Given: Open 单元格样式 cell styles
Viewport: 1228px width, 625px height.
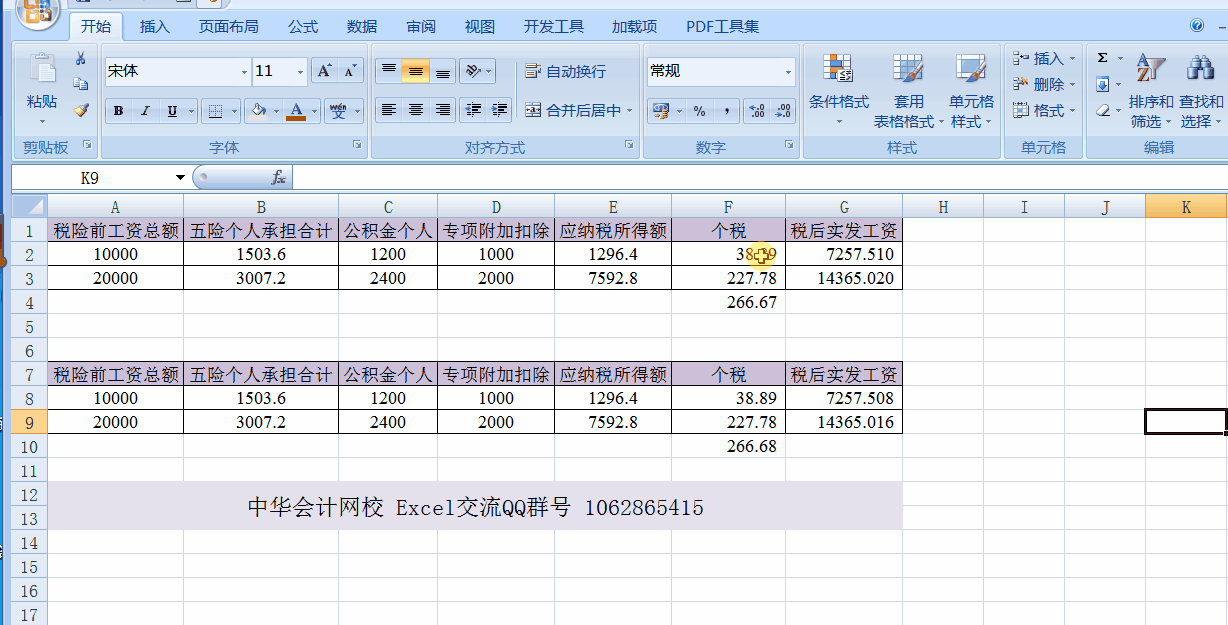Looking at the screenshot, I should click(971, 91).
